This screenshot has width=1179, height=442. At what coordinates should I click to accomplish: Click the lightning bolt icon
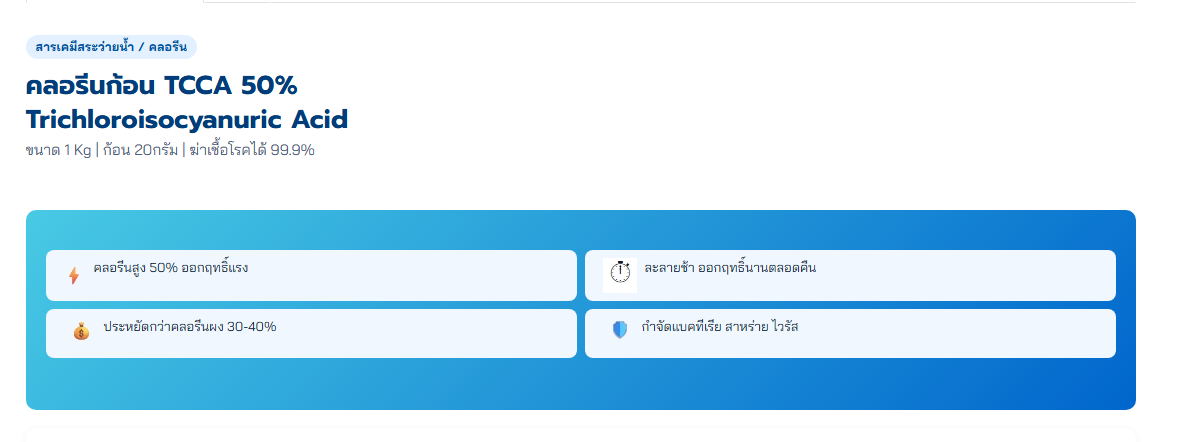click(x=74, y=276)
